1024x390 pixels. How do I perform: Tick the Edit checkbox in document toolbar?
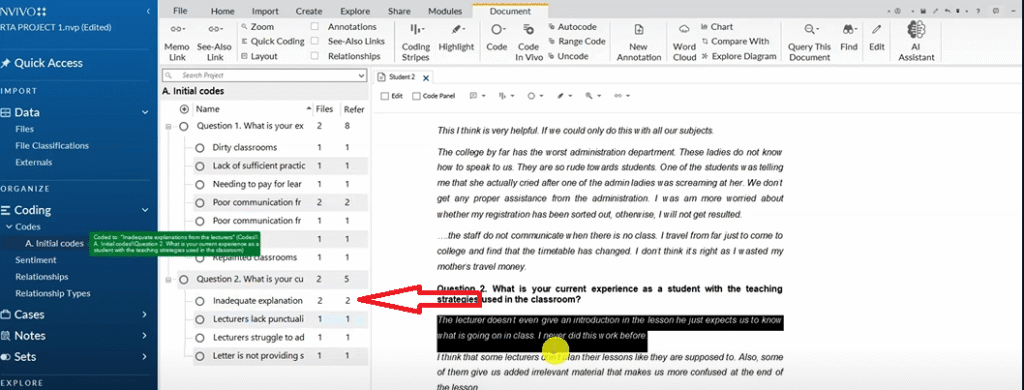385,95
